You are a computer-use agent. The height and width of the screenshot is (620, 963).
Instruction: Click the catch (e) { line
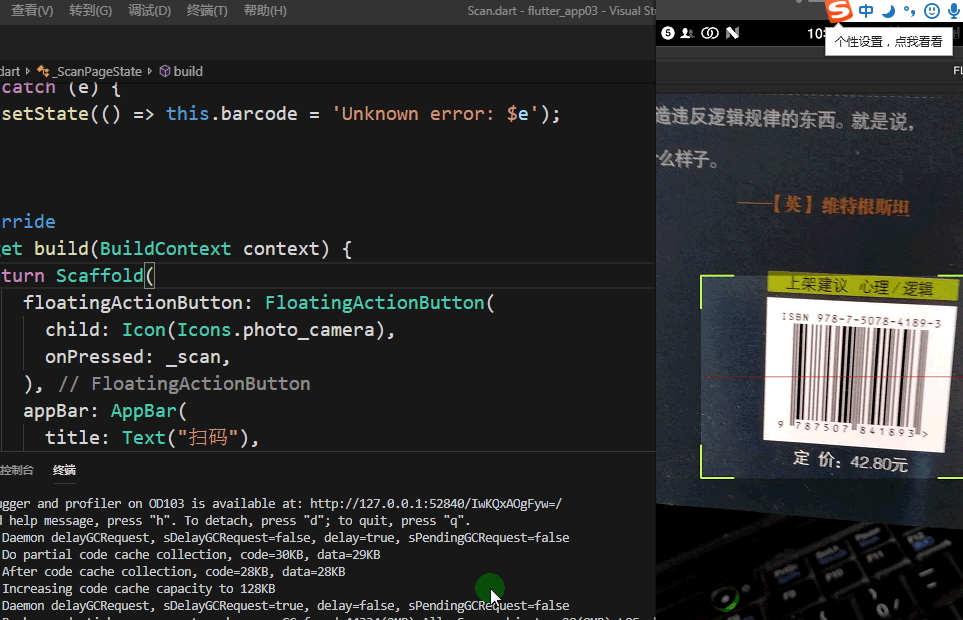(x=60, y=88)
